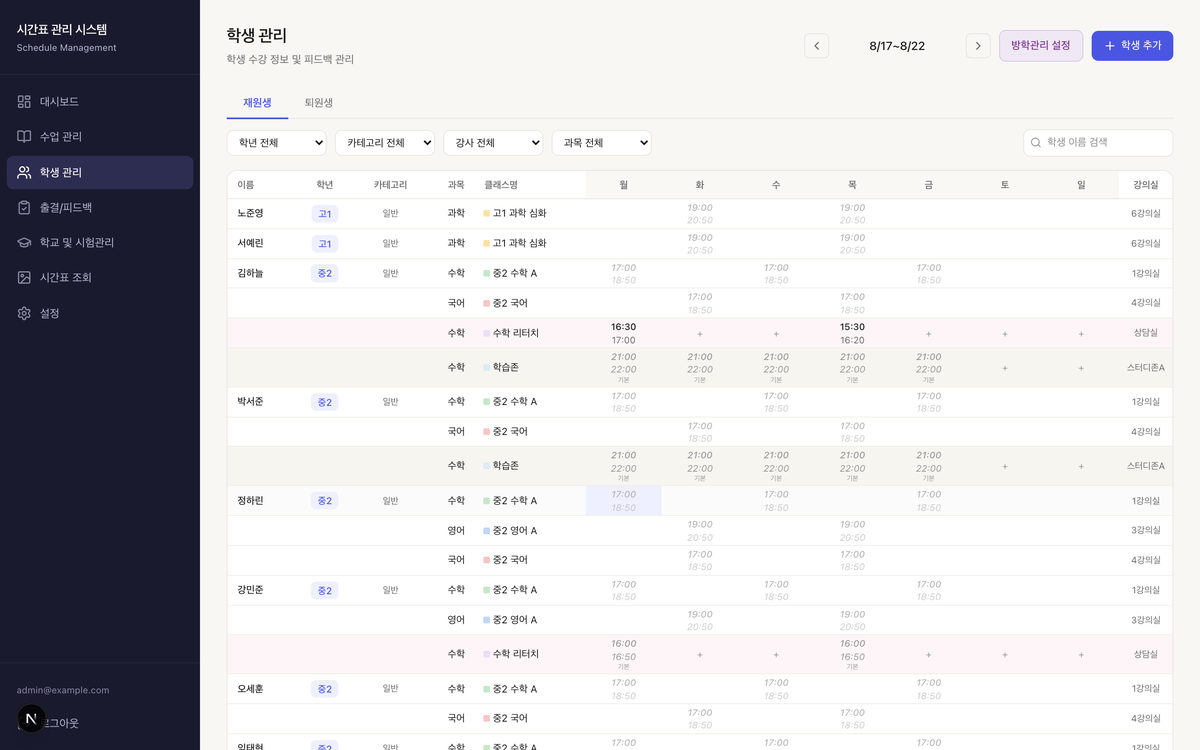
Task: Click the 시간표 조회 image icon
Action: coord(24,278)
